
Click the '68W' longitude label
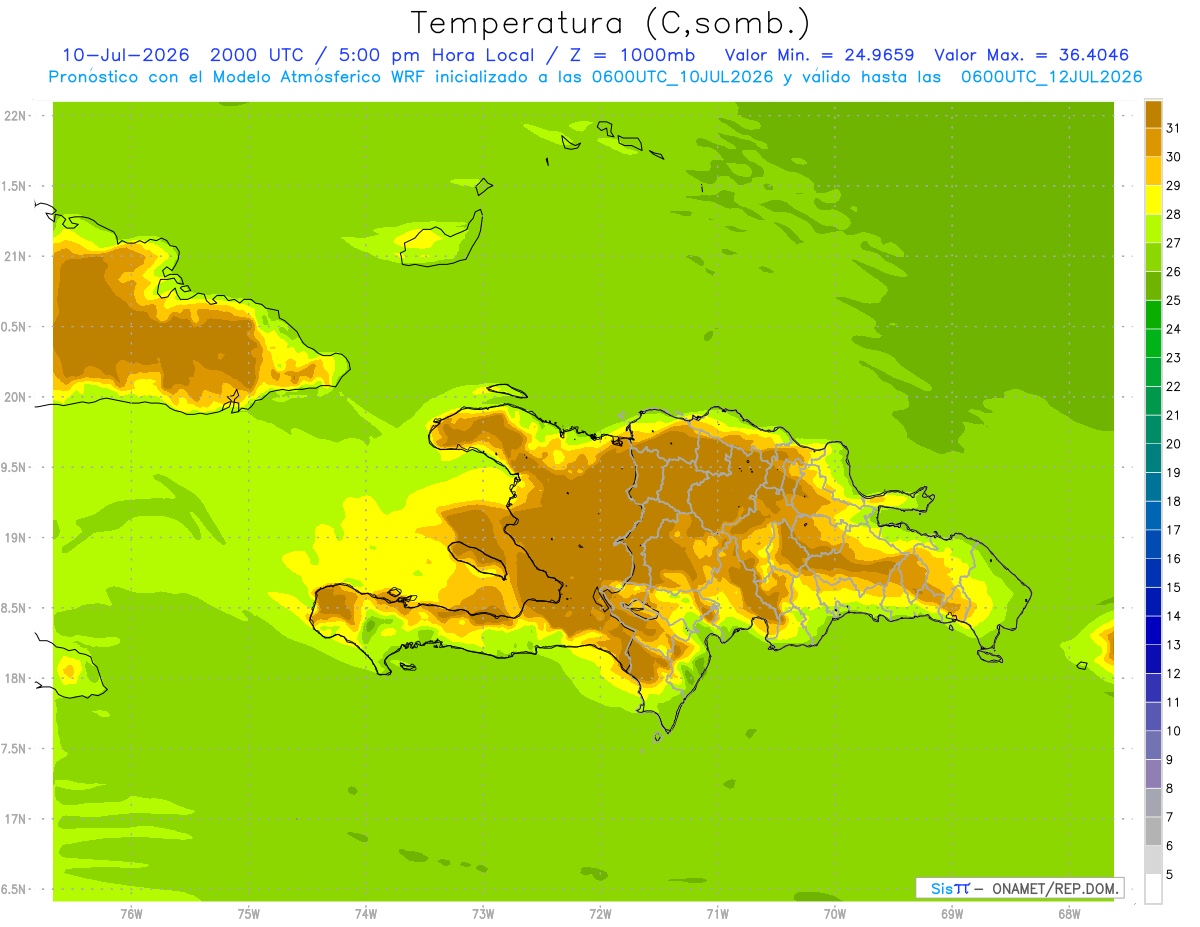pos(1069,914)
